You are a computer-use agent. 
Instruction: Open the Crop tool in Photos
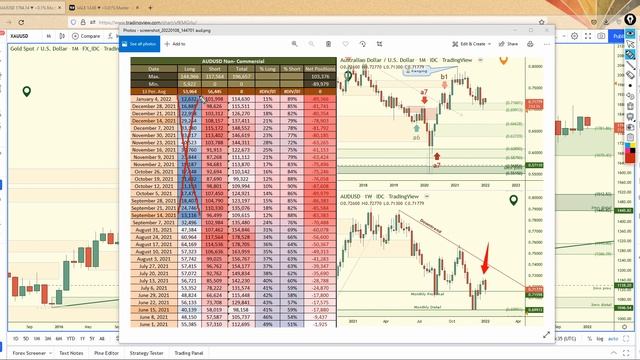click(380, 44)
